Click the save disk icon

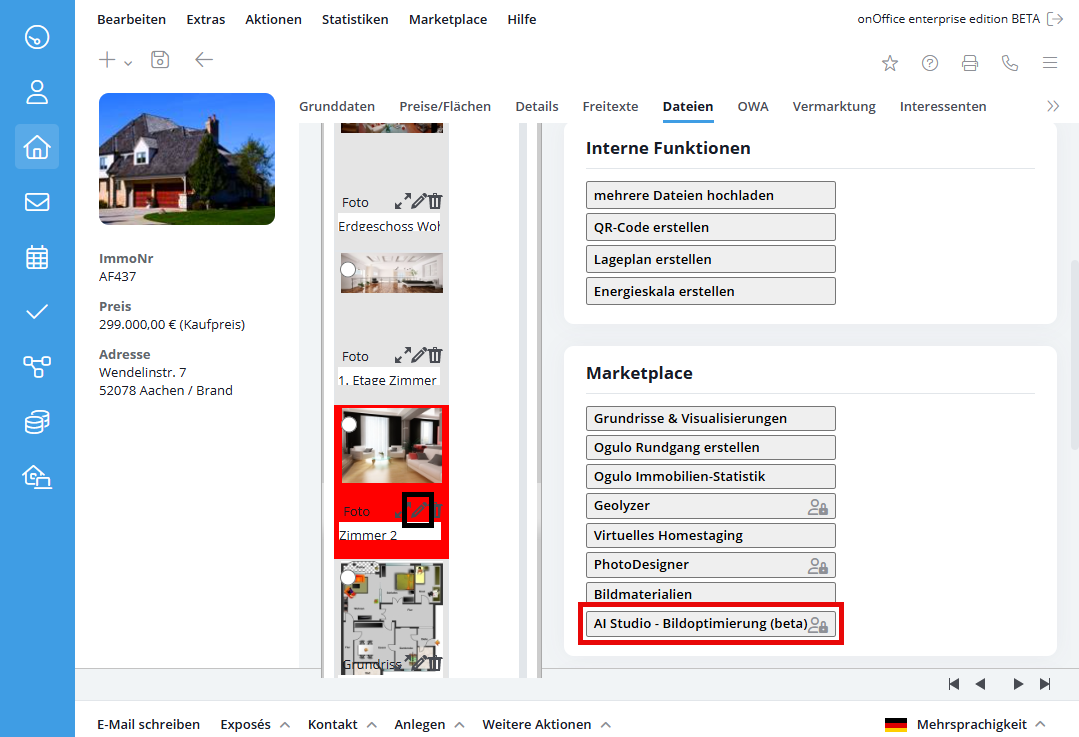pos(160,60)
